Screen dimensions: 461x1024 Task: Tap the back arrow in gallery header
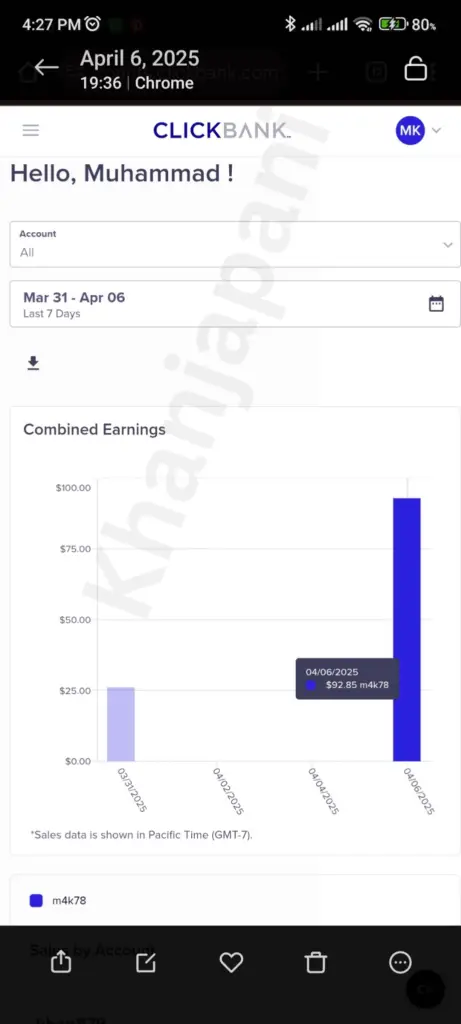[46, 67]
